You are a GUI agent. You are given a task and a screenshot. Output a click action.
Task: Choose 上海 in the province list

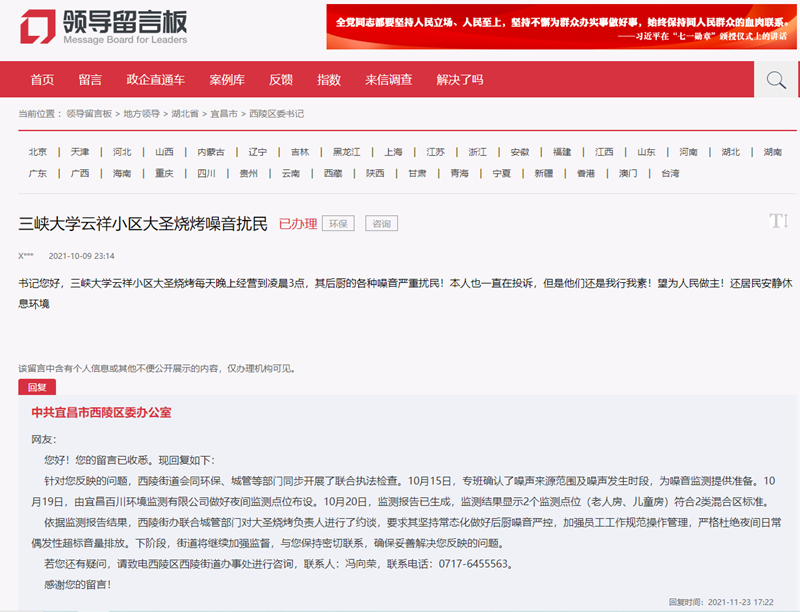point(393,152)
